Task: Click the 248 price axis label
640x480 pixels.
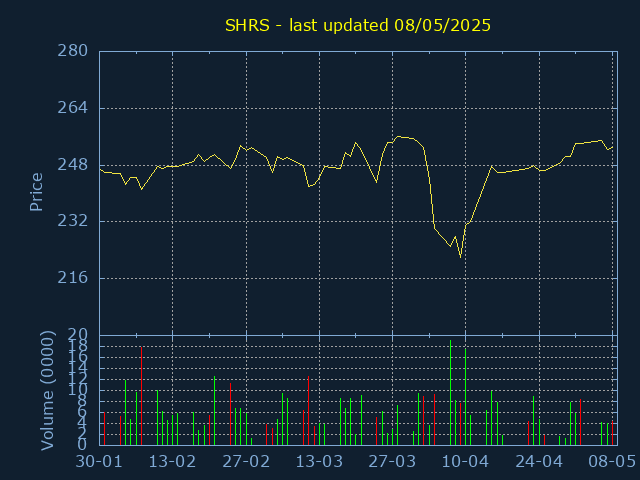Action: [x=72, y=165]
